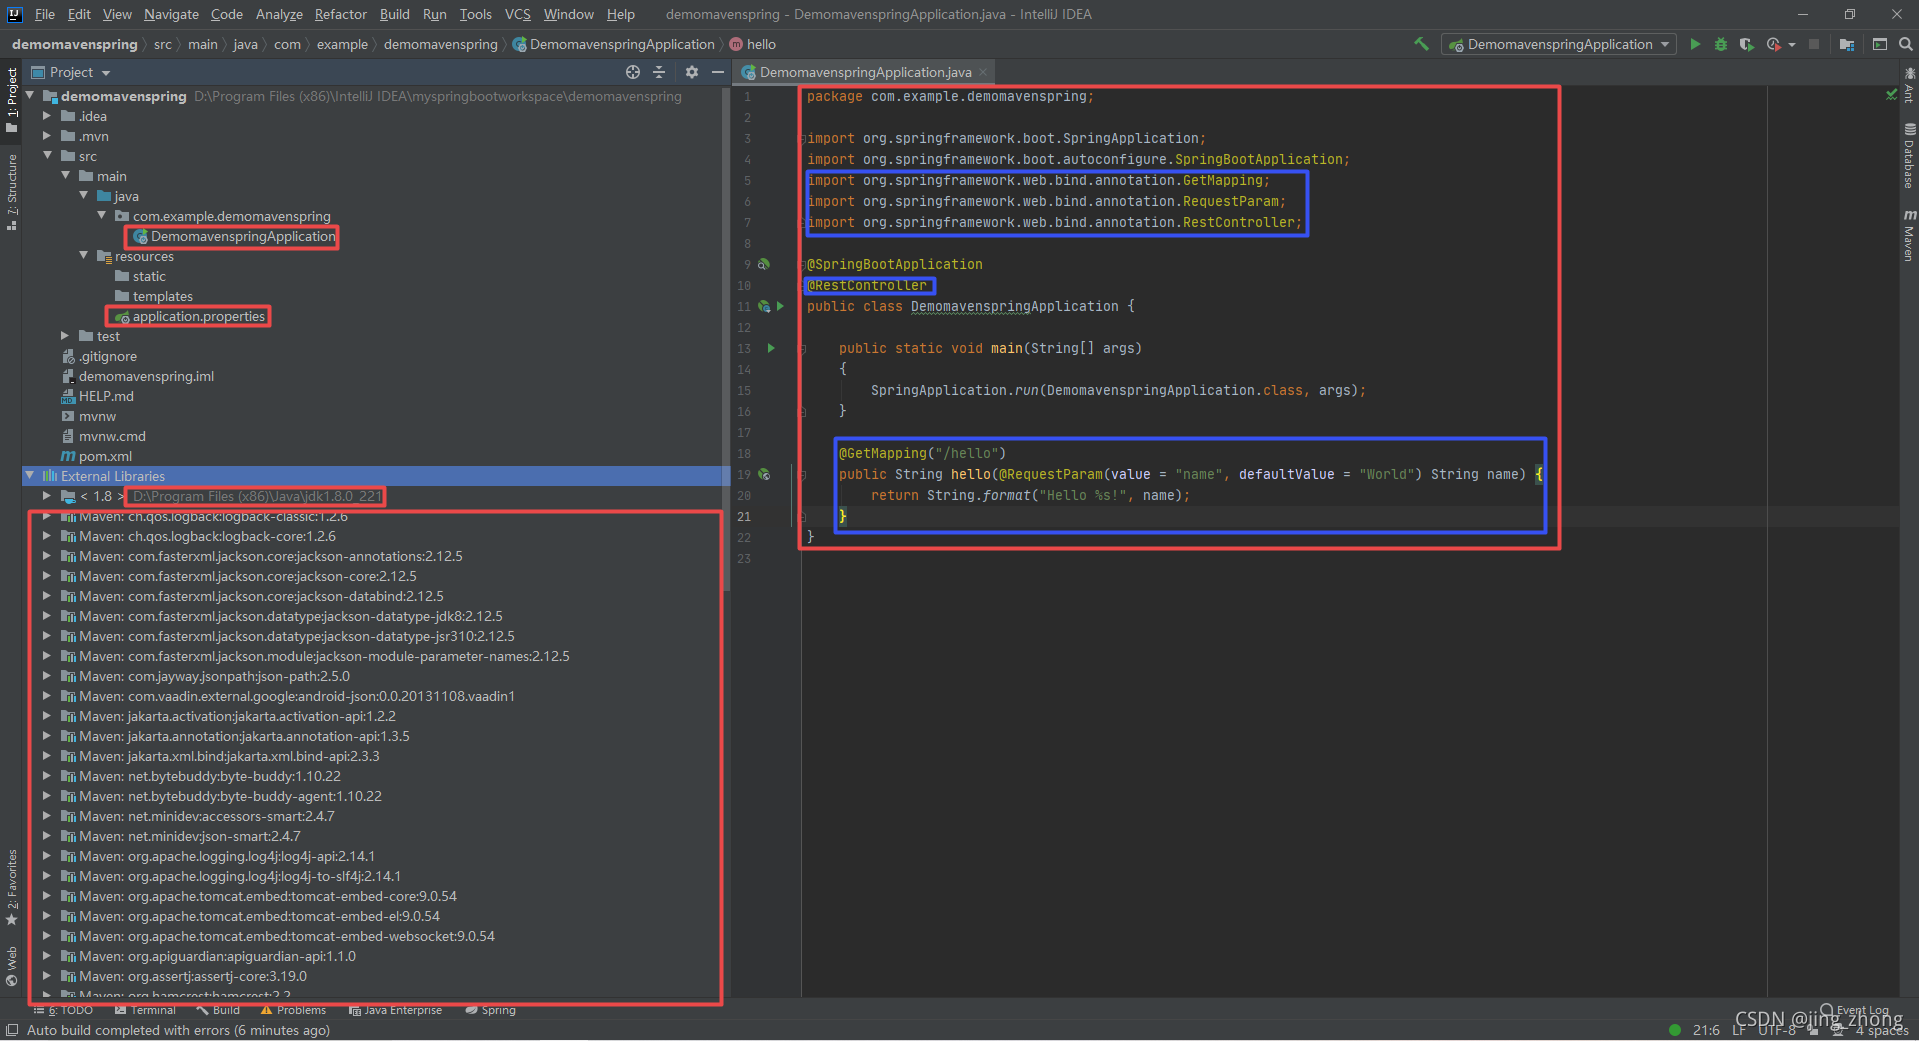The image size is (1919, 1041).
Task: Select the HELP.md file
Action: [106, 396]
